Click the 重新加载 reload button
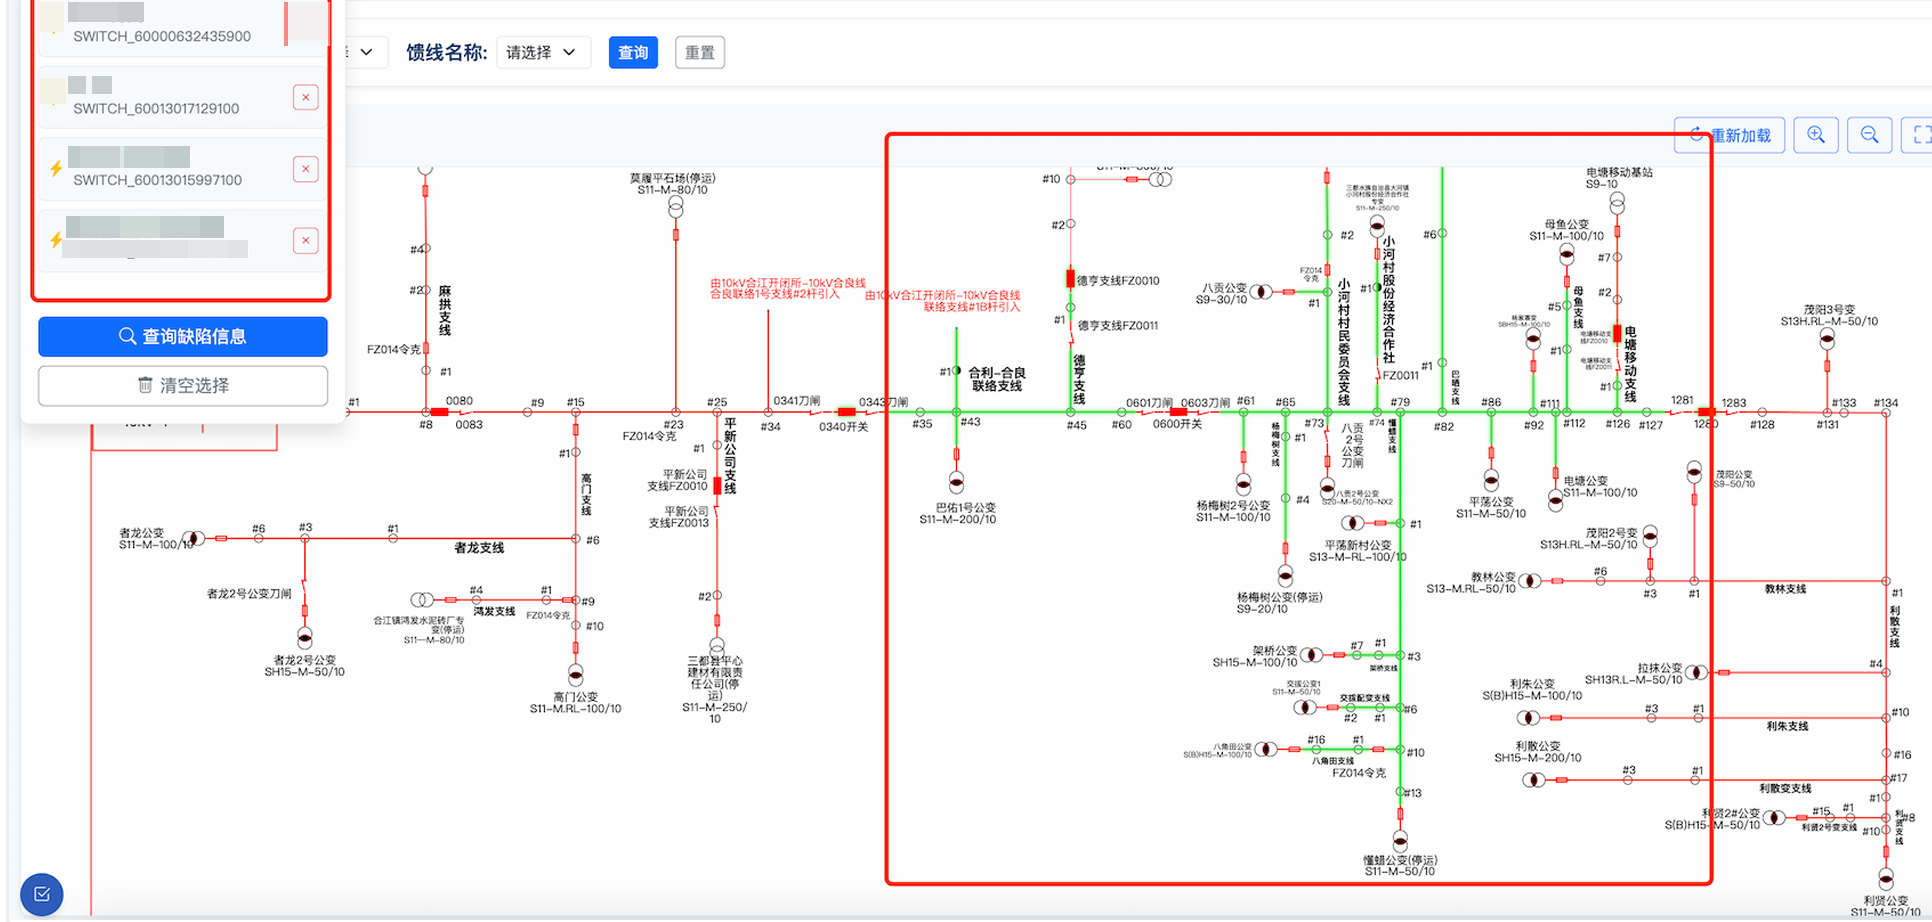The image size is (1932, 922). click(x=1730, y=135)
